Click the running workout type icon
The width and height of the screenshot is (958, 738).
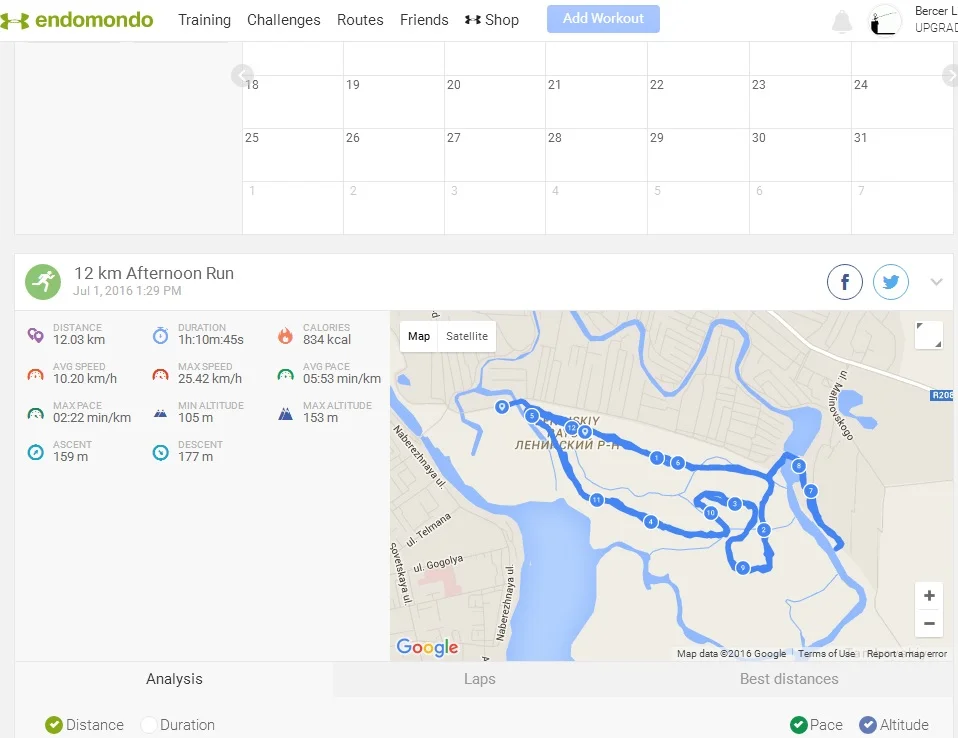click(43, 282)
